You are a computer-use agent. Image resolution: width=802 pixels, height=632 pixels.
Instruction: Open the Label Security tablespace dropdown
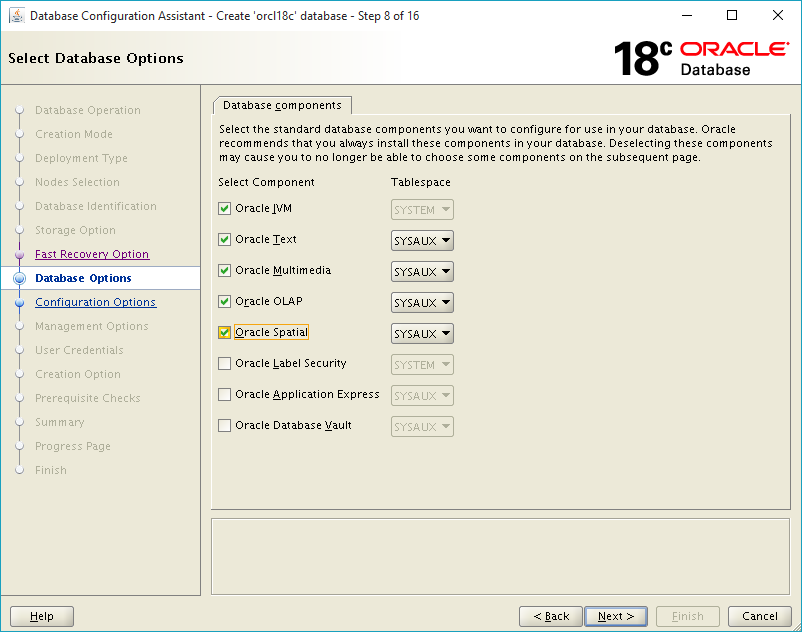click(422, 365)
